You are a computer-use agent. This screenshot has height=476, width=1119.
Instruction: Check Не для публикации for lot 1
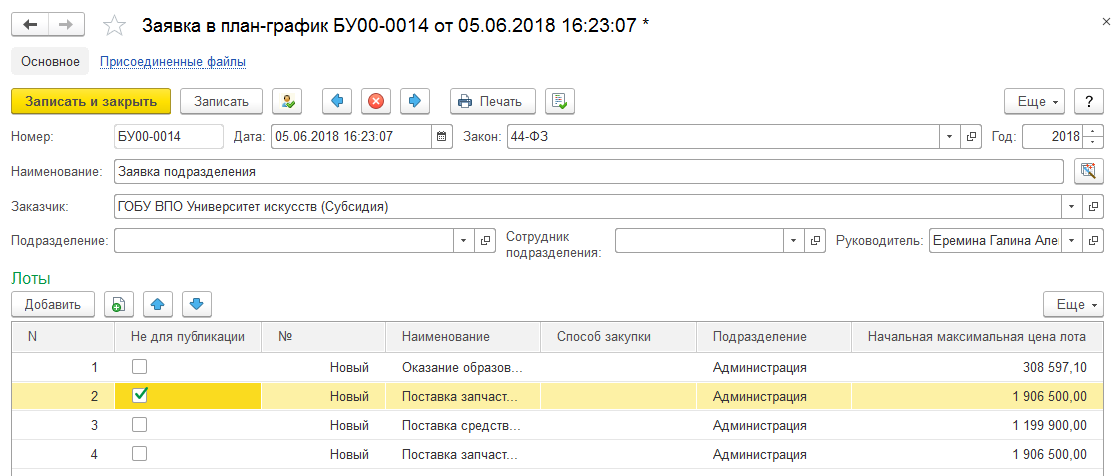[x=140, y=368]
